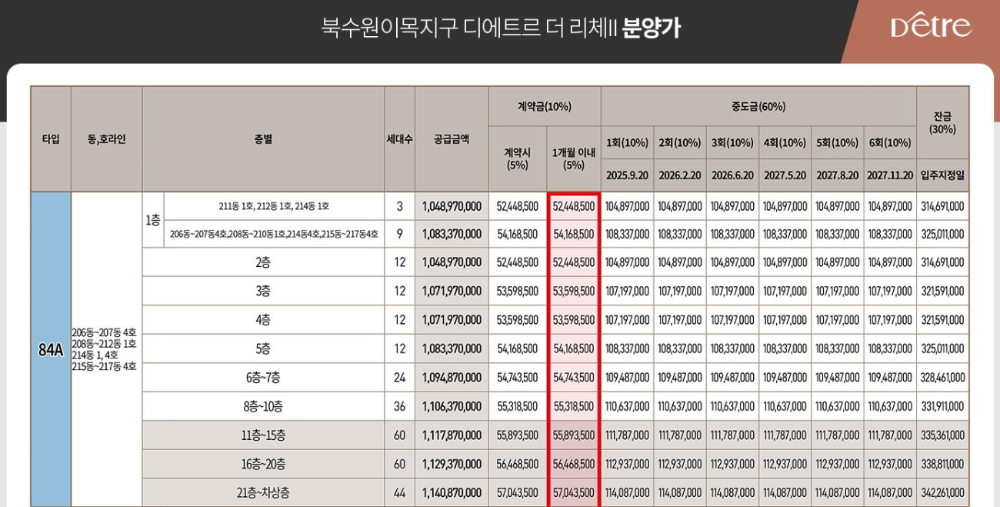Click the 세대수 column header
Viewport: 1000px width, 507px height.
click(399, 139)
